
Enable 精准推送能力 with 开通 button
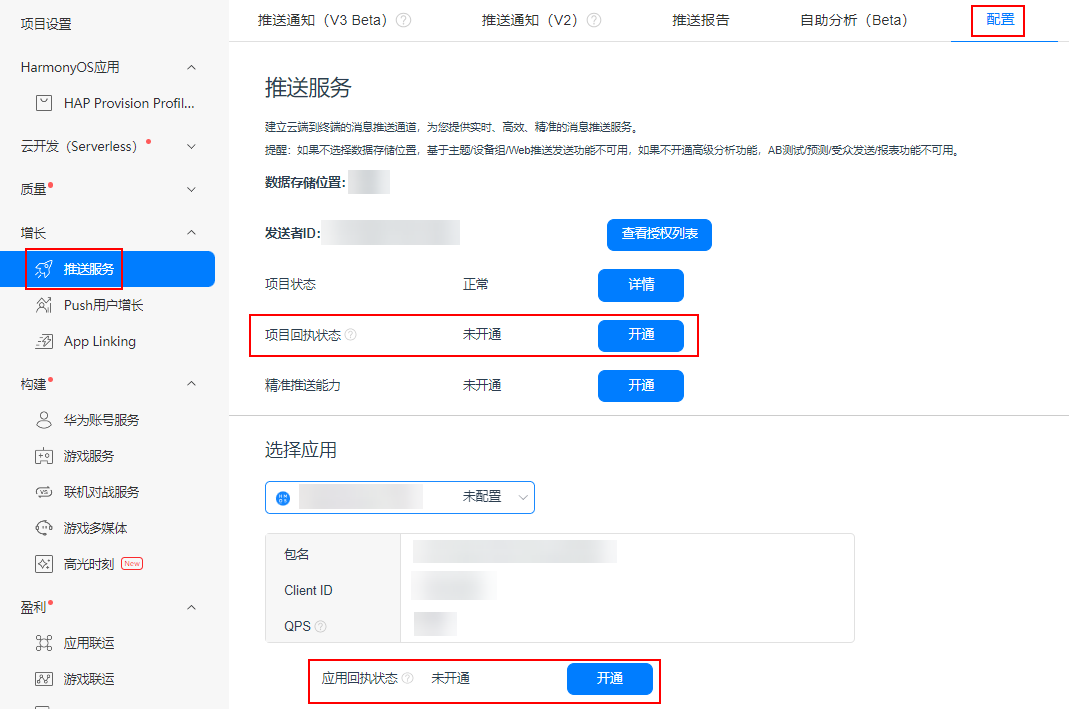640,386
